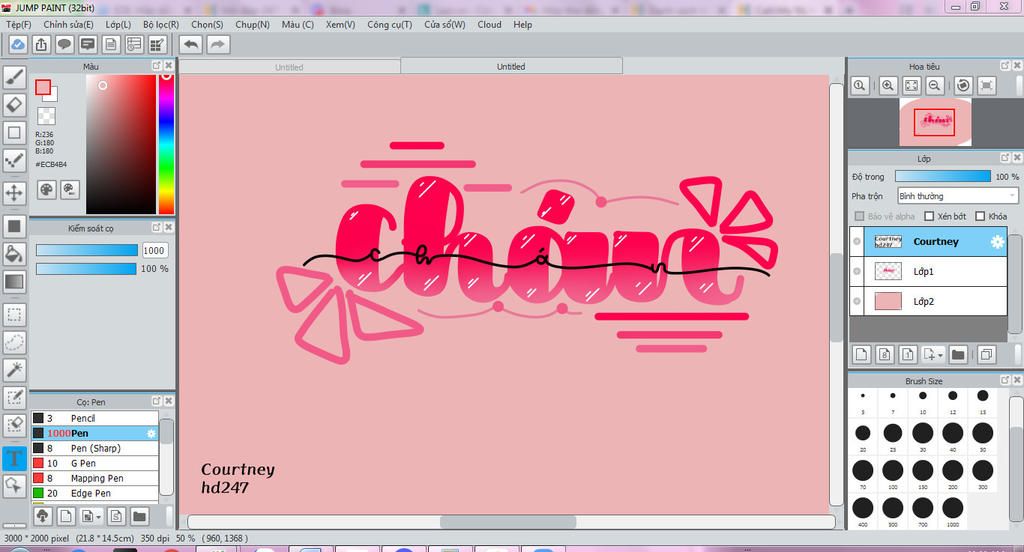Toggle visibility of Lớp2 layer
1024x552 pixels.
857,301
